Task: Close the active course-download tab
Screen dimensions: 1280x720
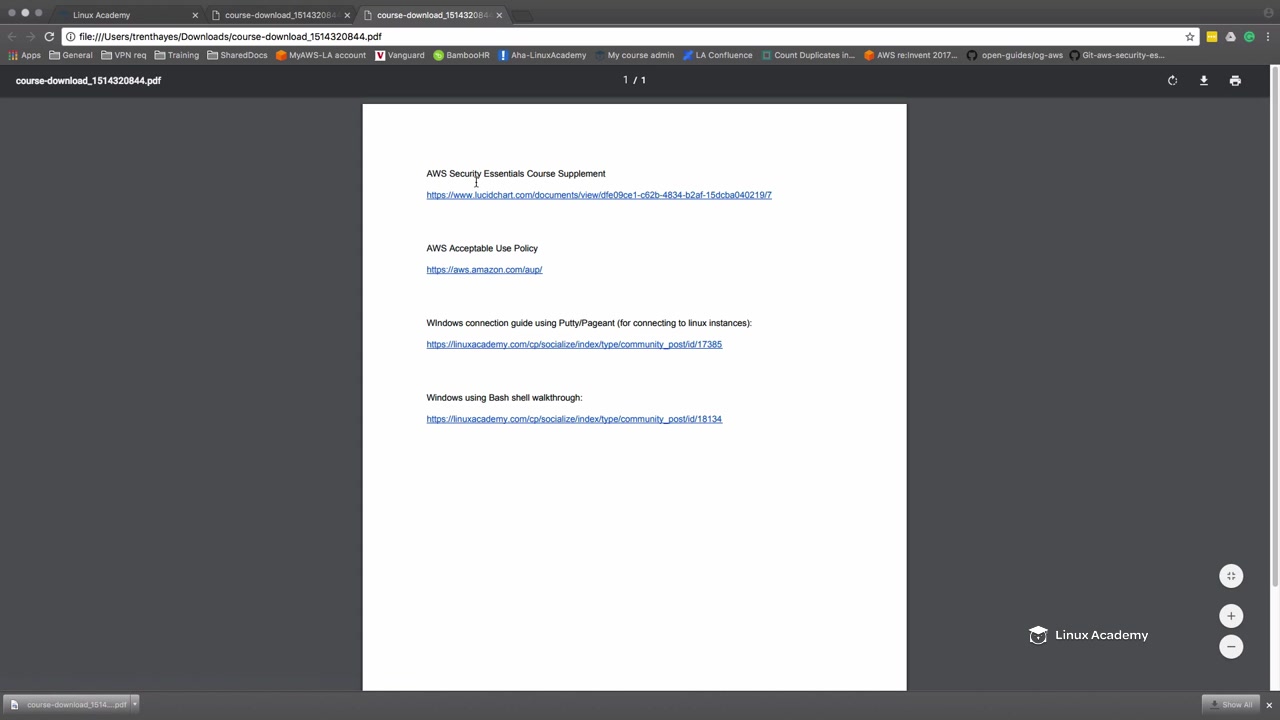Action: pos(499,15)
